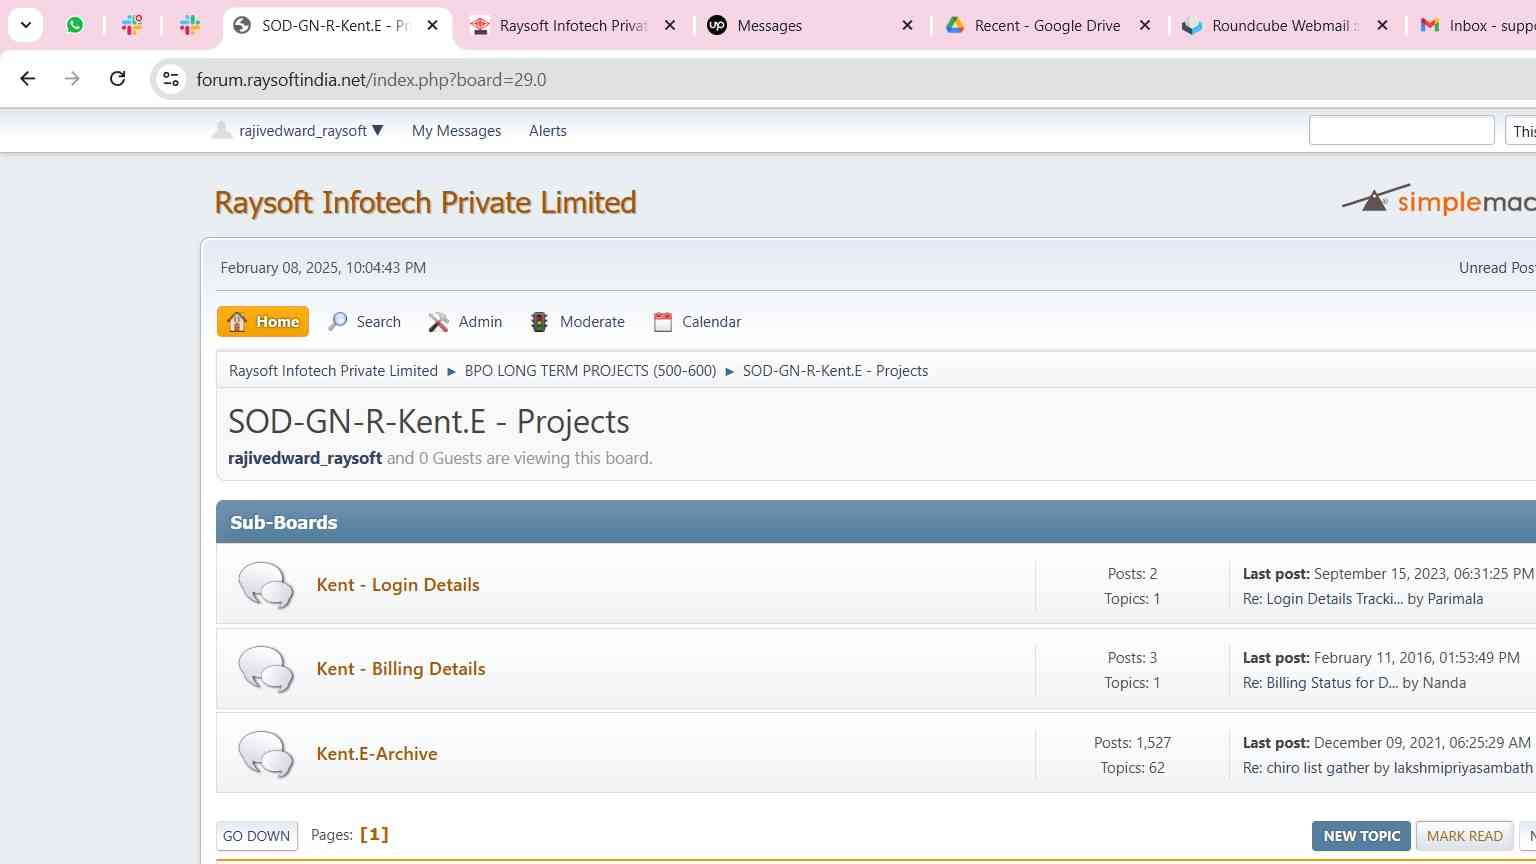The width and height of the screenshot is (1536, 864).
Task: Close the SOD-GN-R-Kent.E tab
Action: coord(433,25)
